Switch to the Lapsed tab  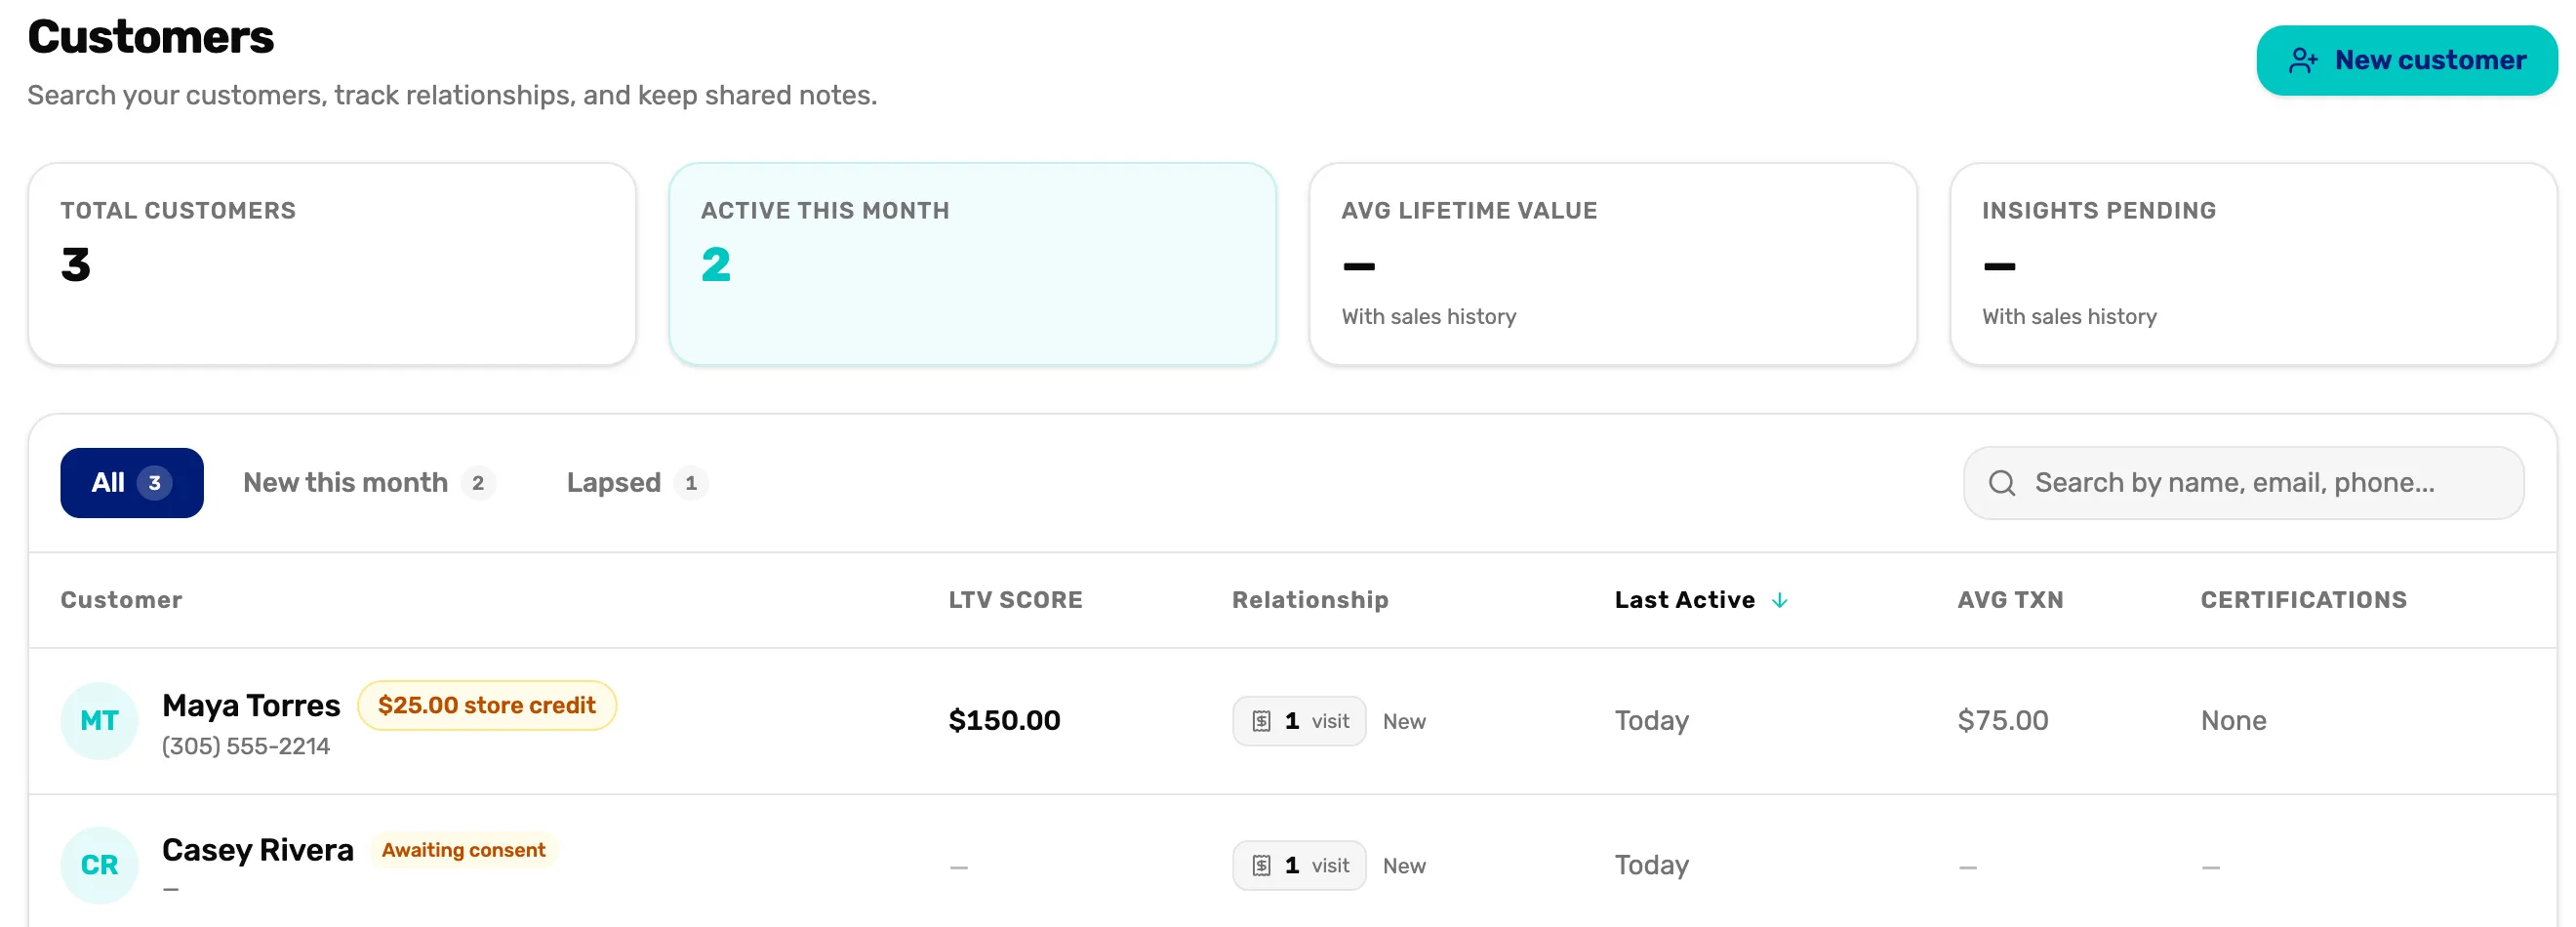point(637,483)
